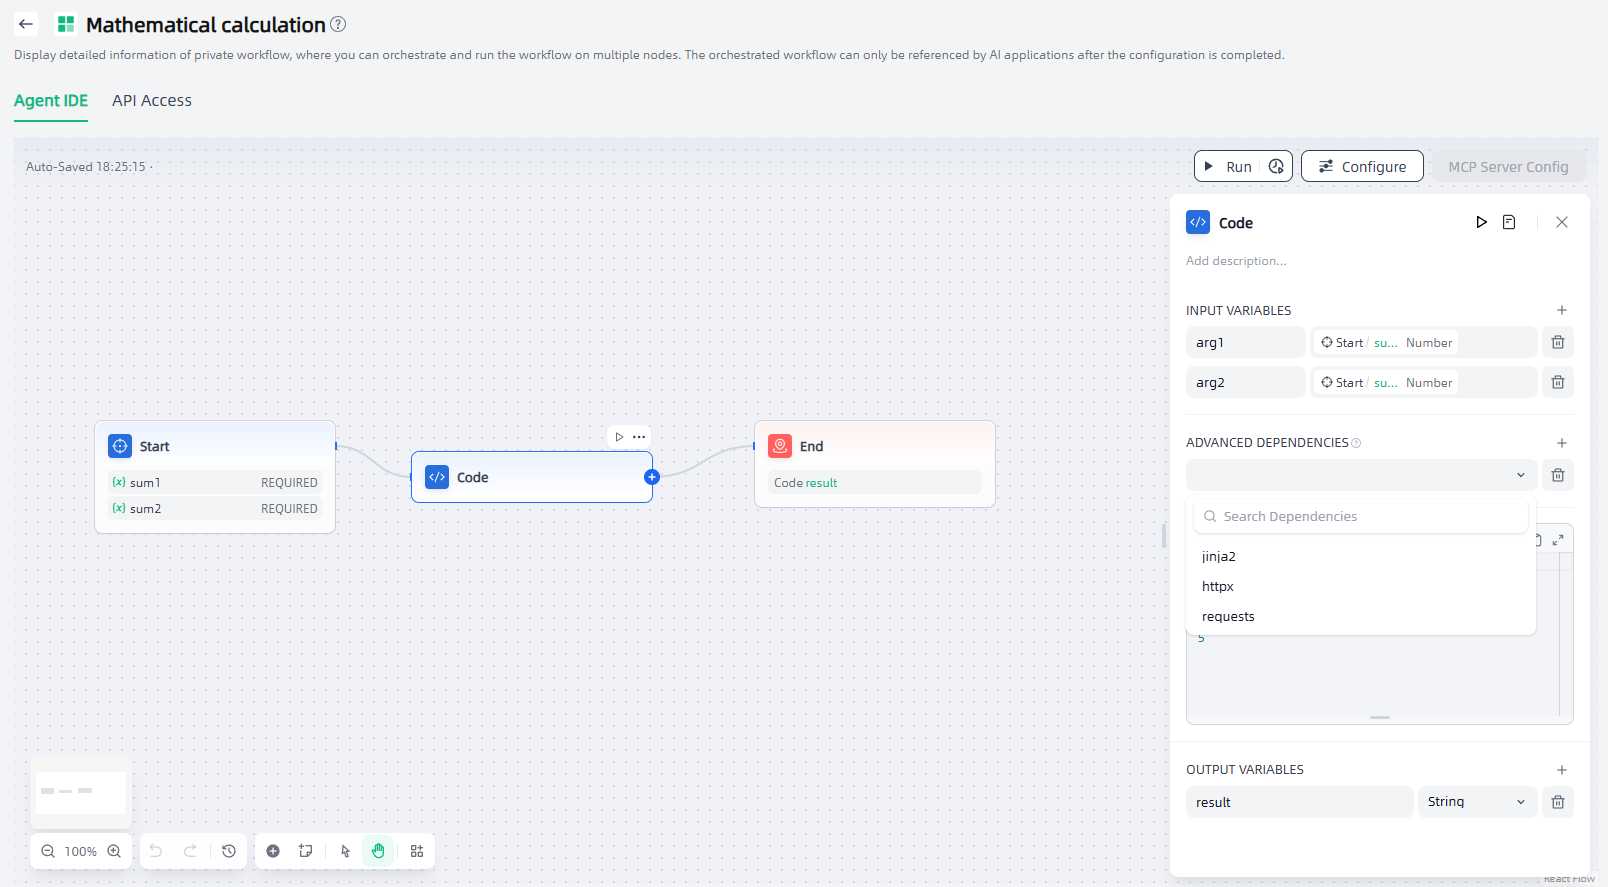Viewport: 1608px width, 887px height.
Task: Add a note to the canvas
Action: click(306, 851)
